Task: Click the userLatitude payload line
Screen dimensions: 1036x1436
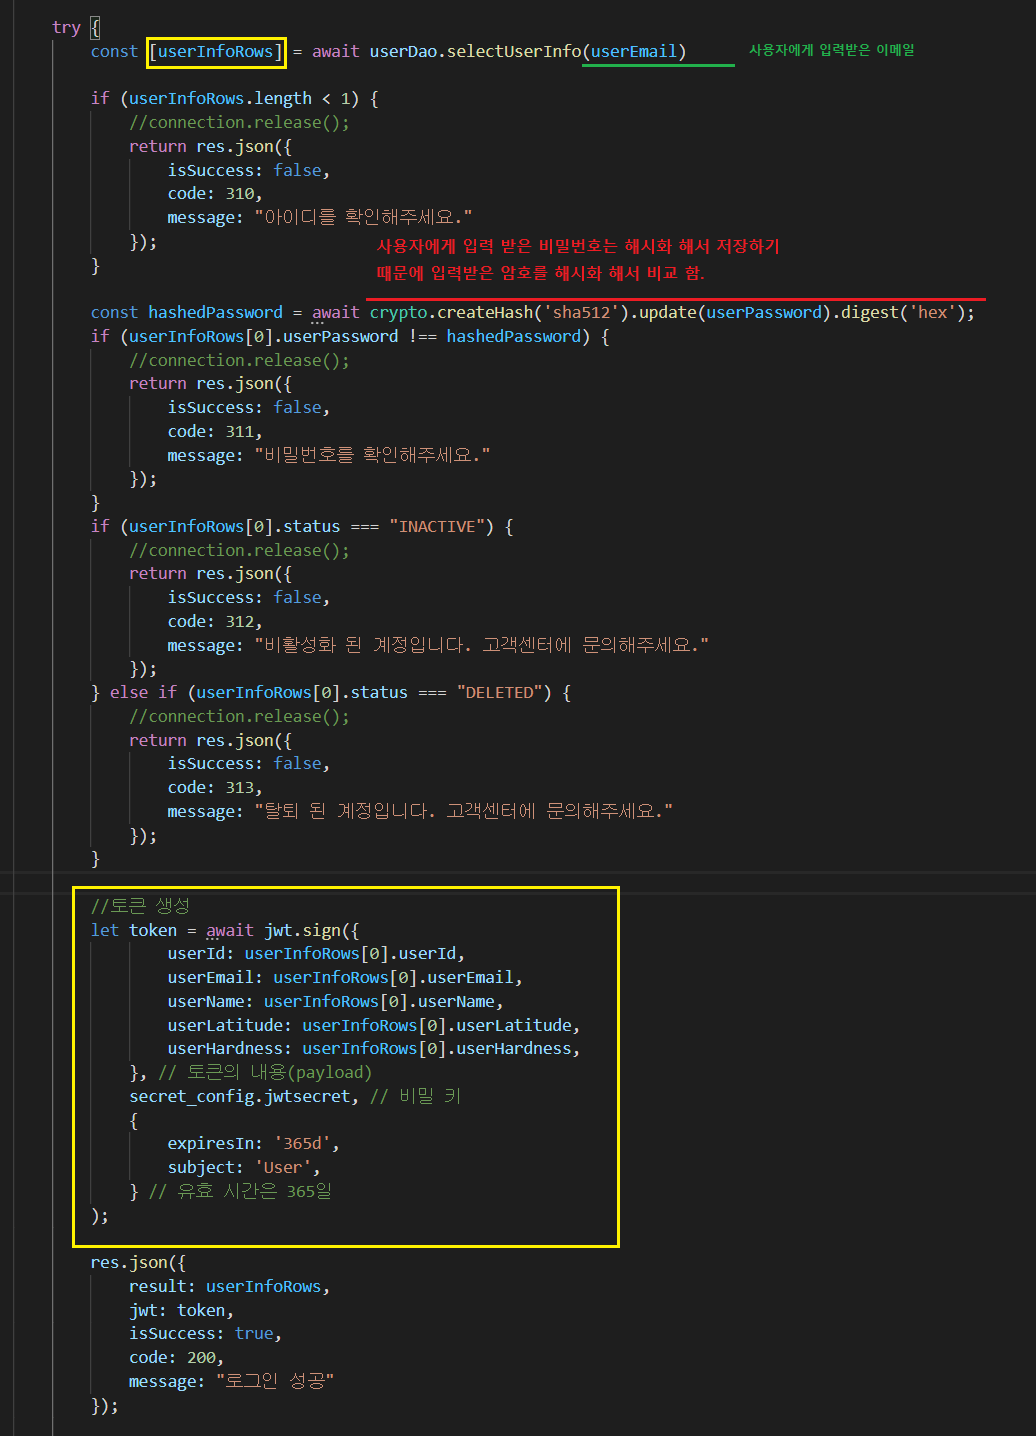Action: point(374,1025)
